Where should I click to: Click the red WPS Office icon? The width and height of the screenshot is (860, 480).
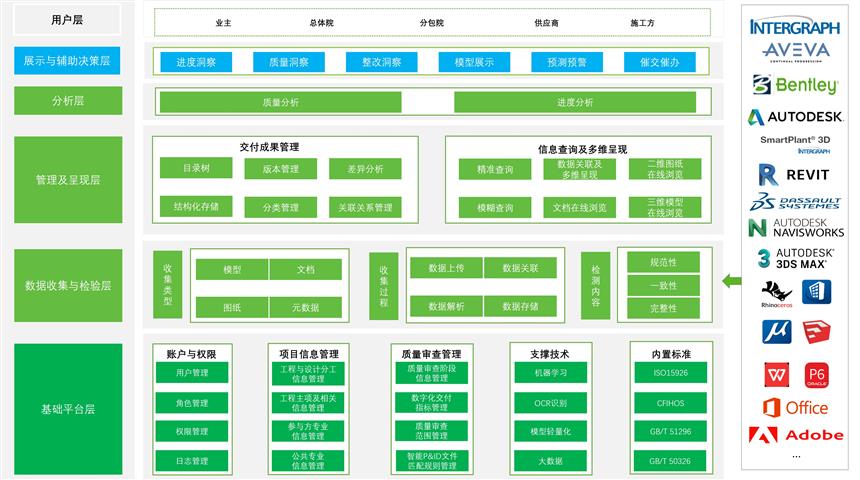click(x=777, y=375)
